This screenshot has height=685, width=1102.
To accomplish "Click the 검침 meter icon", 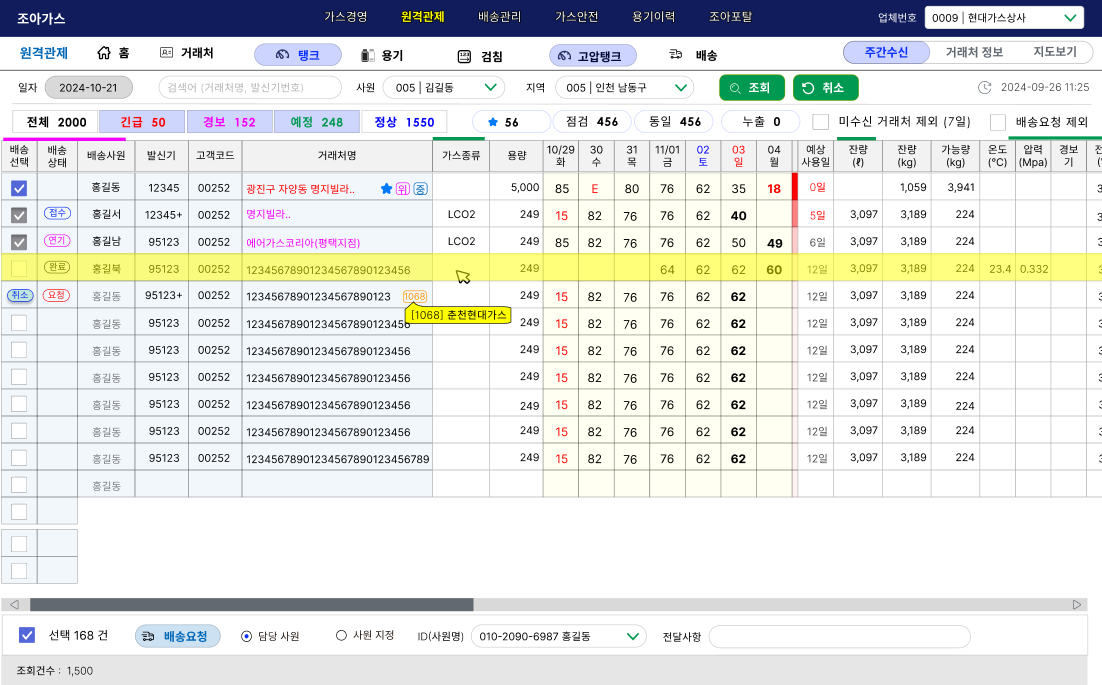I will [464, 56].
